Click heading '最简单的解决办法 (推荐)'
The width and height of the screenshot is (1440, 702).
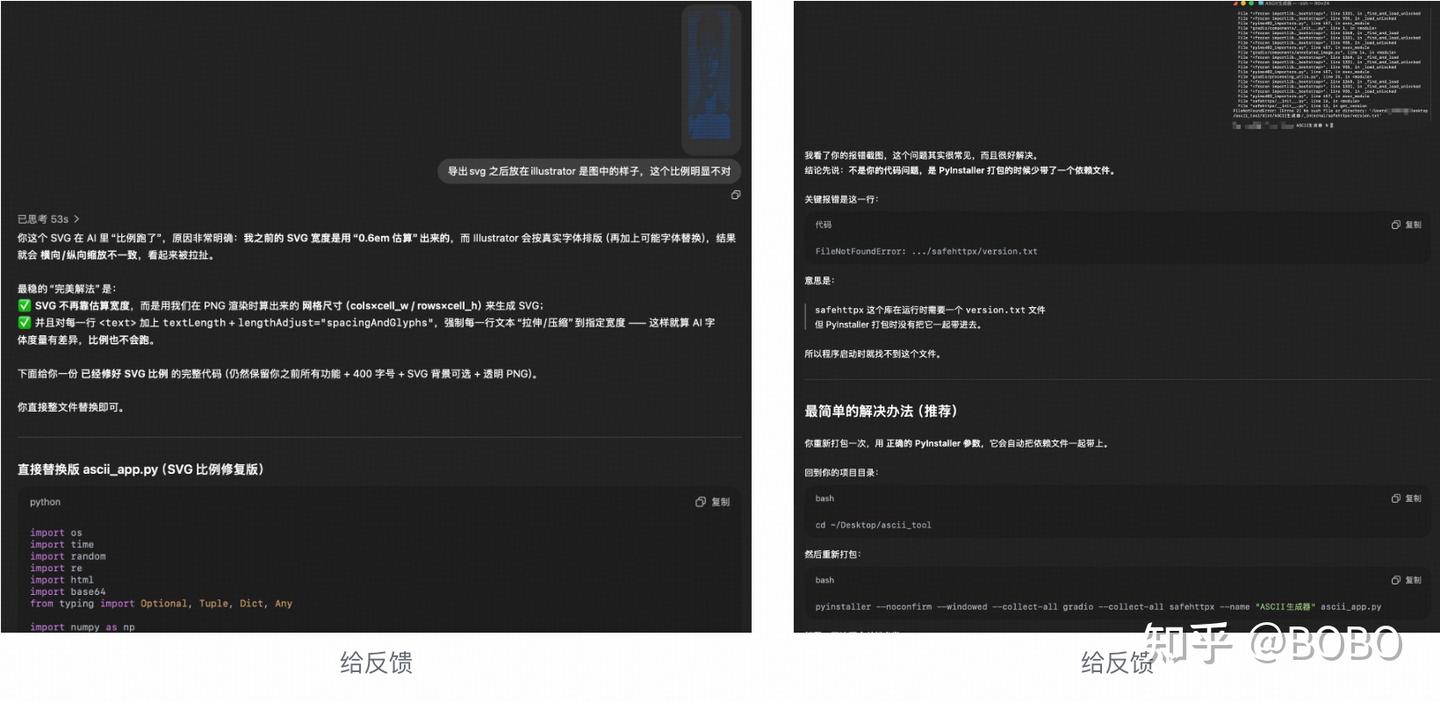(x=883, y=411)
